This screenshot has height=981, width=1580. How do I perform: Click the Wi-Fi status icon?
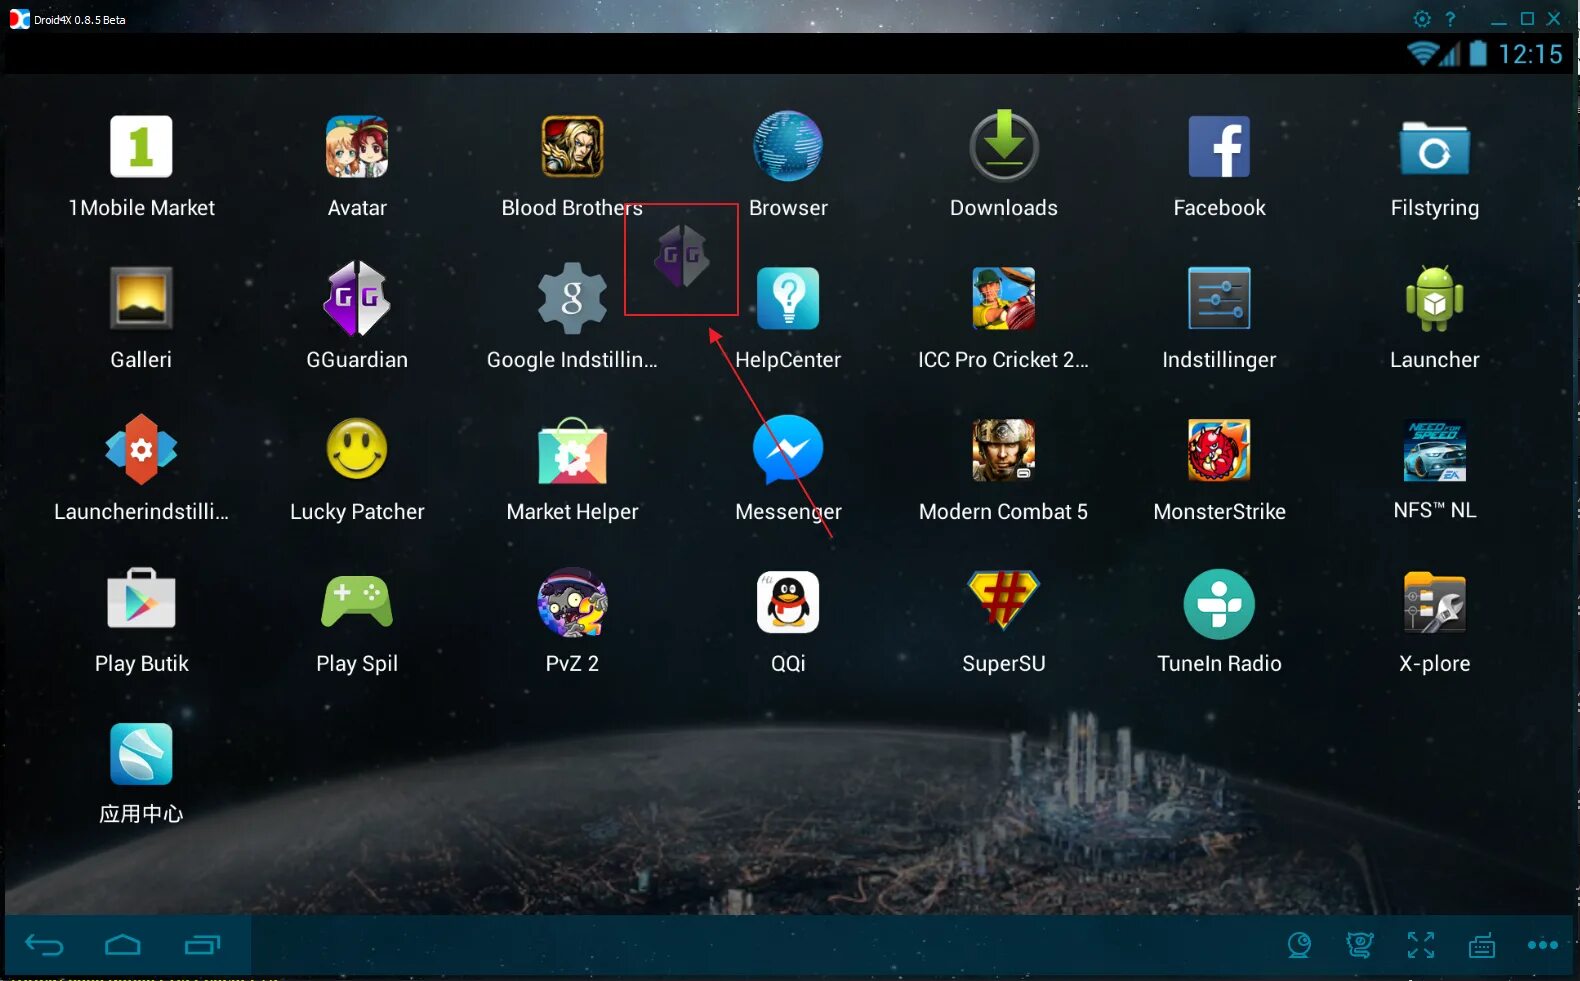coord(1421,54)
